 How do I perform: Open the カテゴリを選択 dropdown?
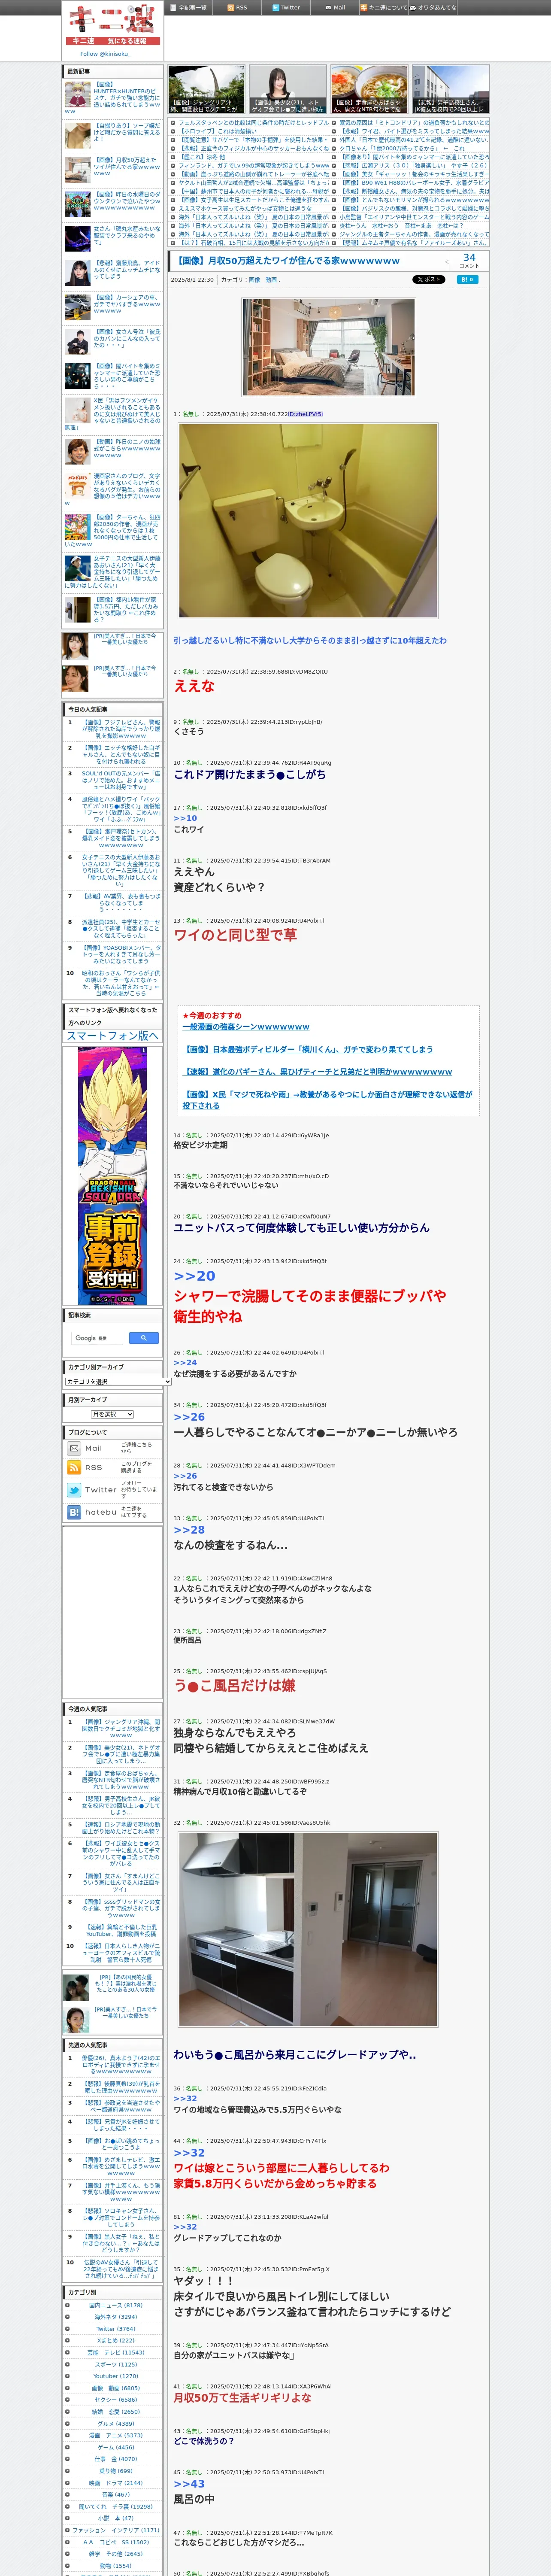pyautogui.click(x=117, y=1382)
